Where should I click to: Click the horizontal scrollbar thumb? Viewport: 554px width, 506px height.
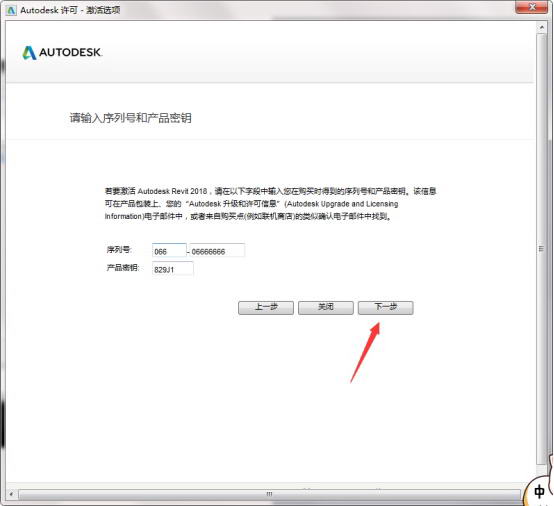click(269, 494)
